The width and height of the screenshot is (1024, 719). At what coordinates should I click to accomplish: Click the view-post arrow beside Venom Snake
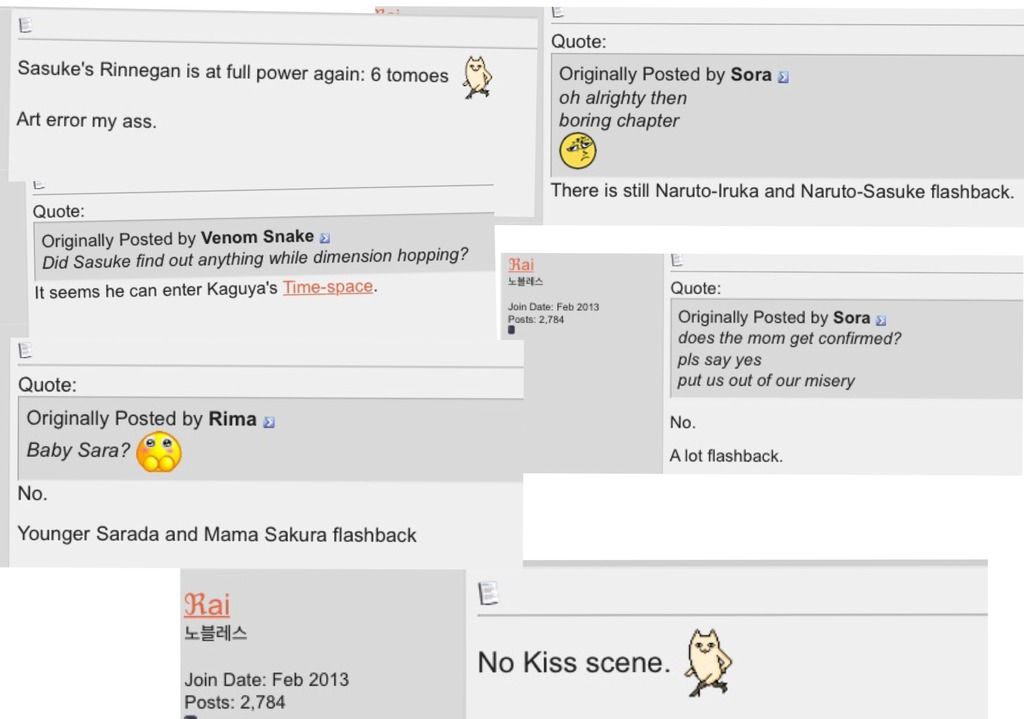[x=325, y=238]
